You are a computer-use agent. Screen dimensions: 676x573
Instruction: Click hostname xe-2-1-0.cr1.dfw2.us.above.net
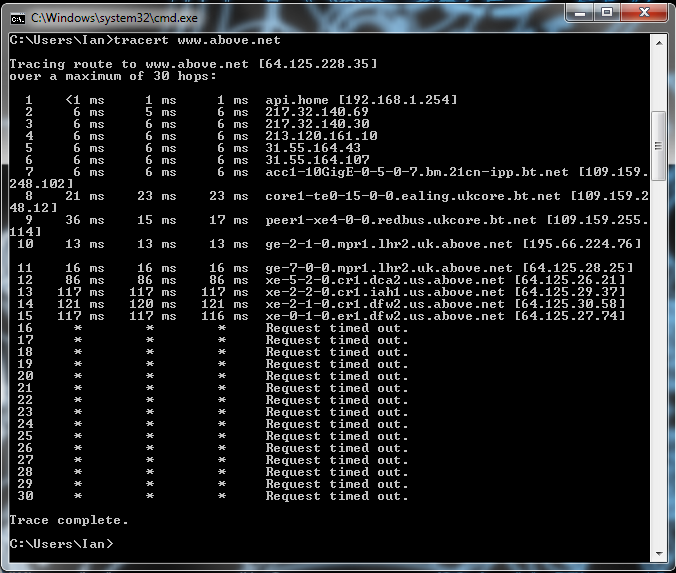(385, 304)
